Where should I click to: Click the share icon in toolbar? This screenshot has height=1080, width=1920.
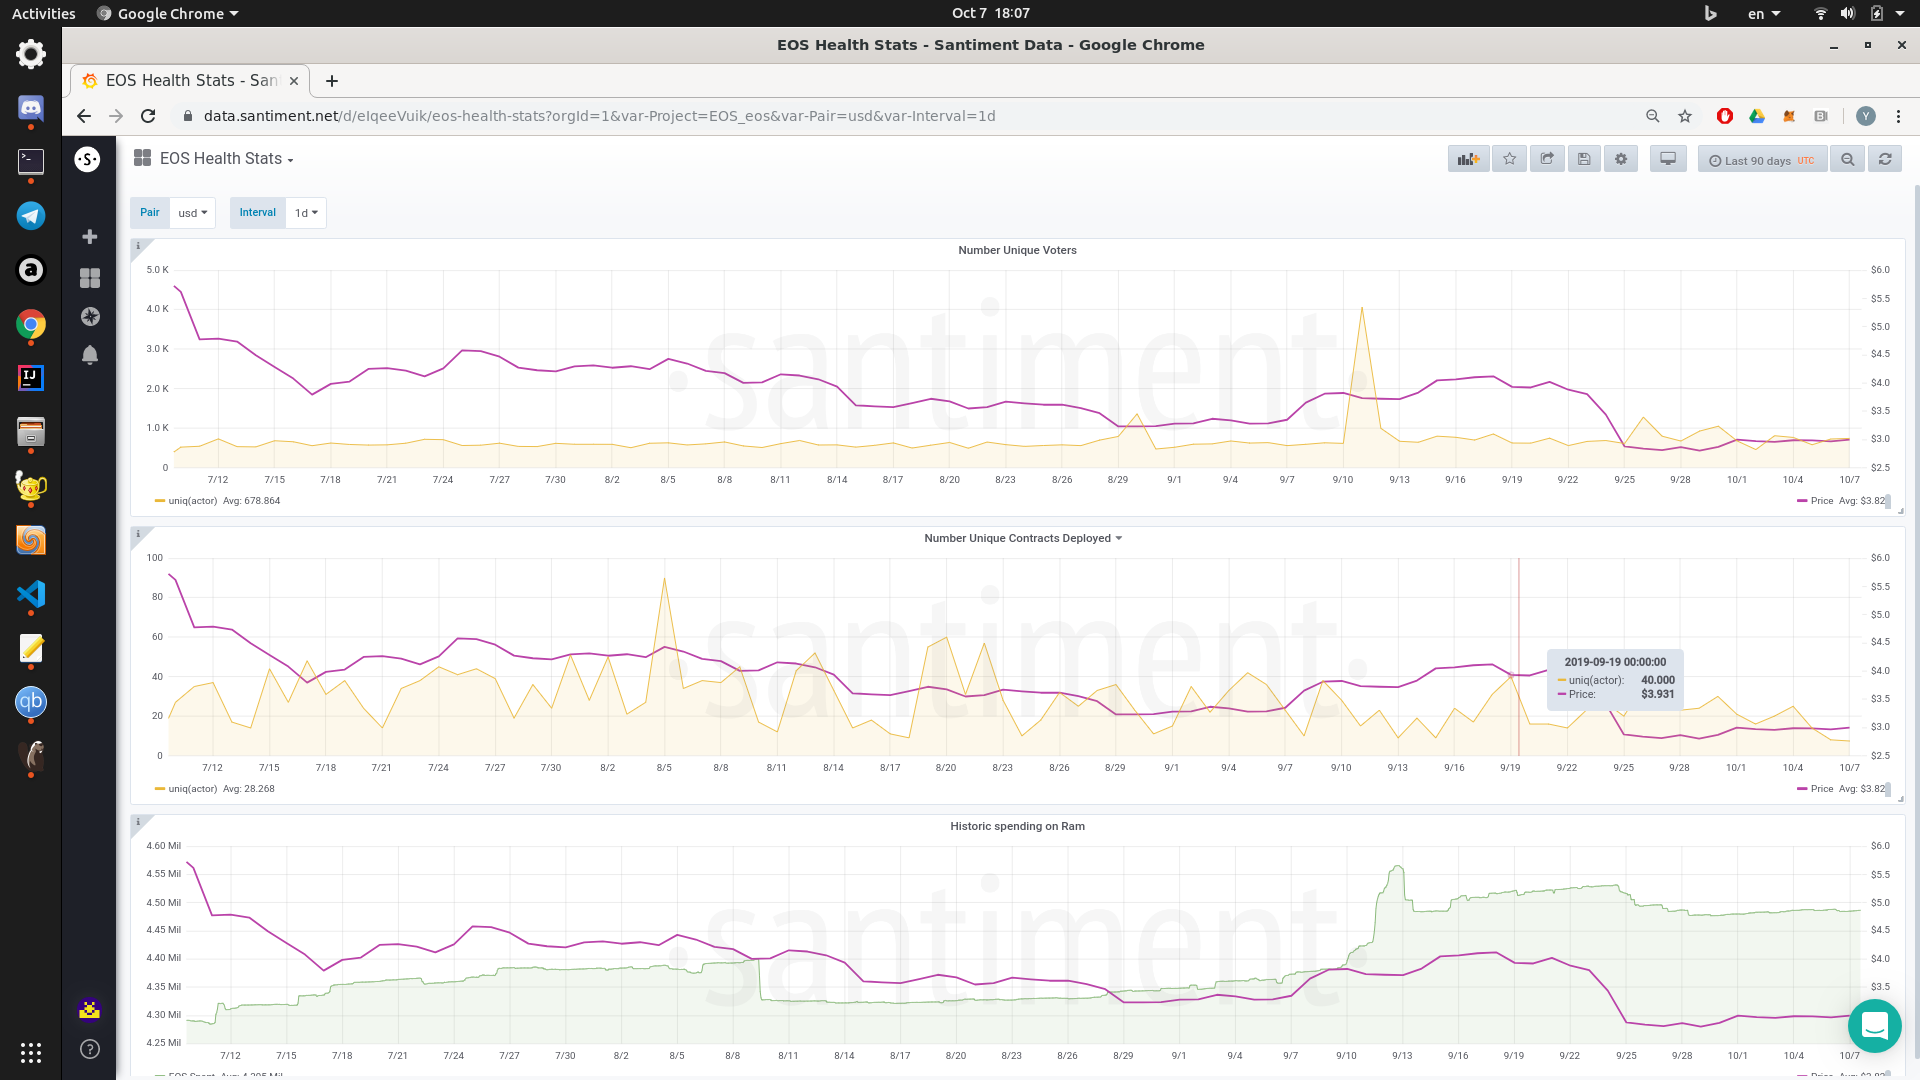pyautogui.click(x=1547, y=158)
